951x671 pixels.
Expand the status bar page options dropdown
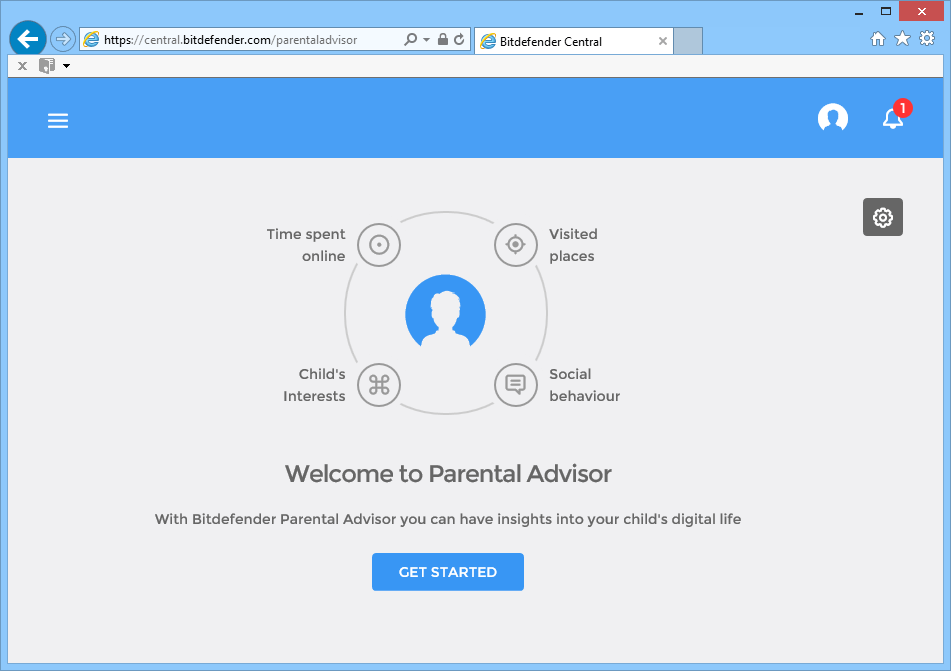pyautogui.click(x=67, y=65)
